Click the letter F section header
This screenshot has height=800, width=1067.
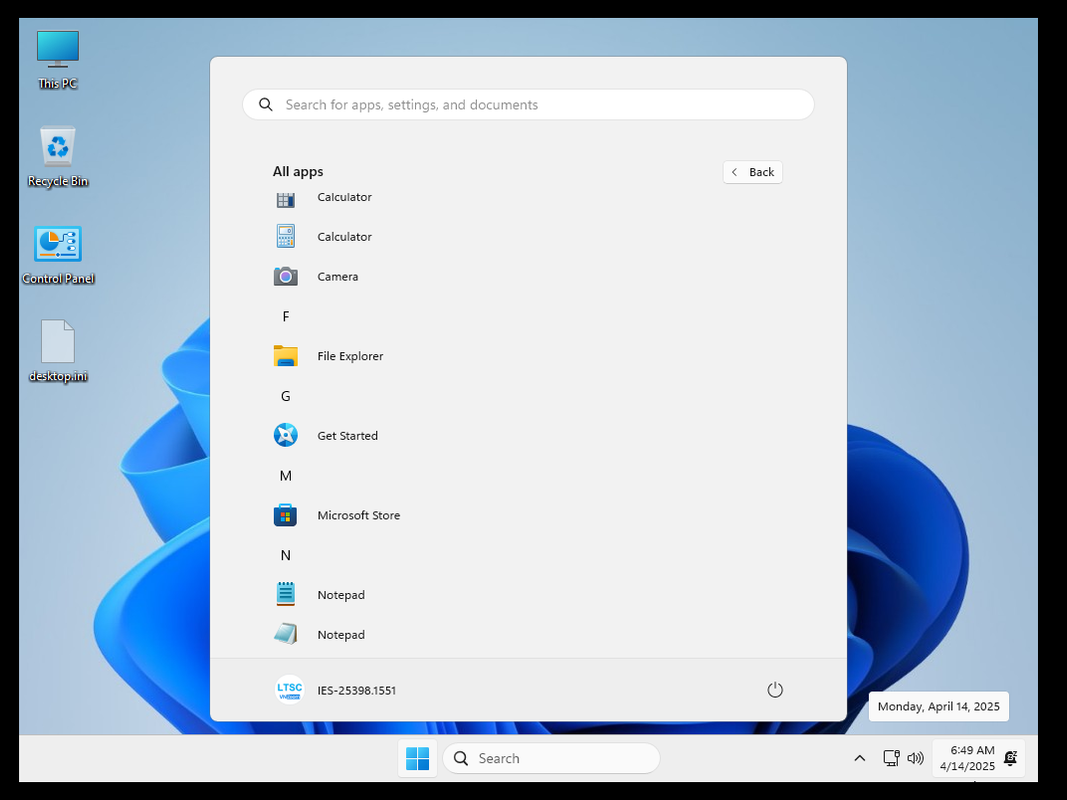click(x=286, y=316)
